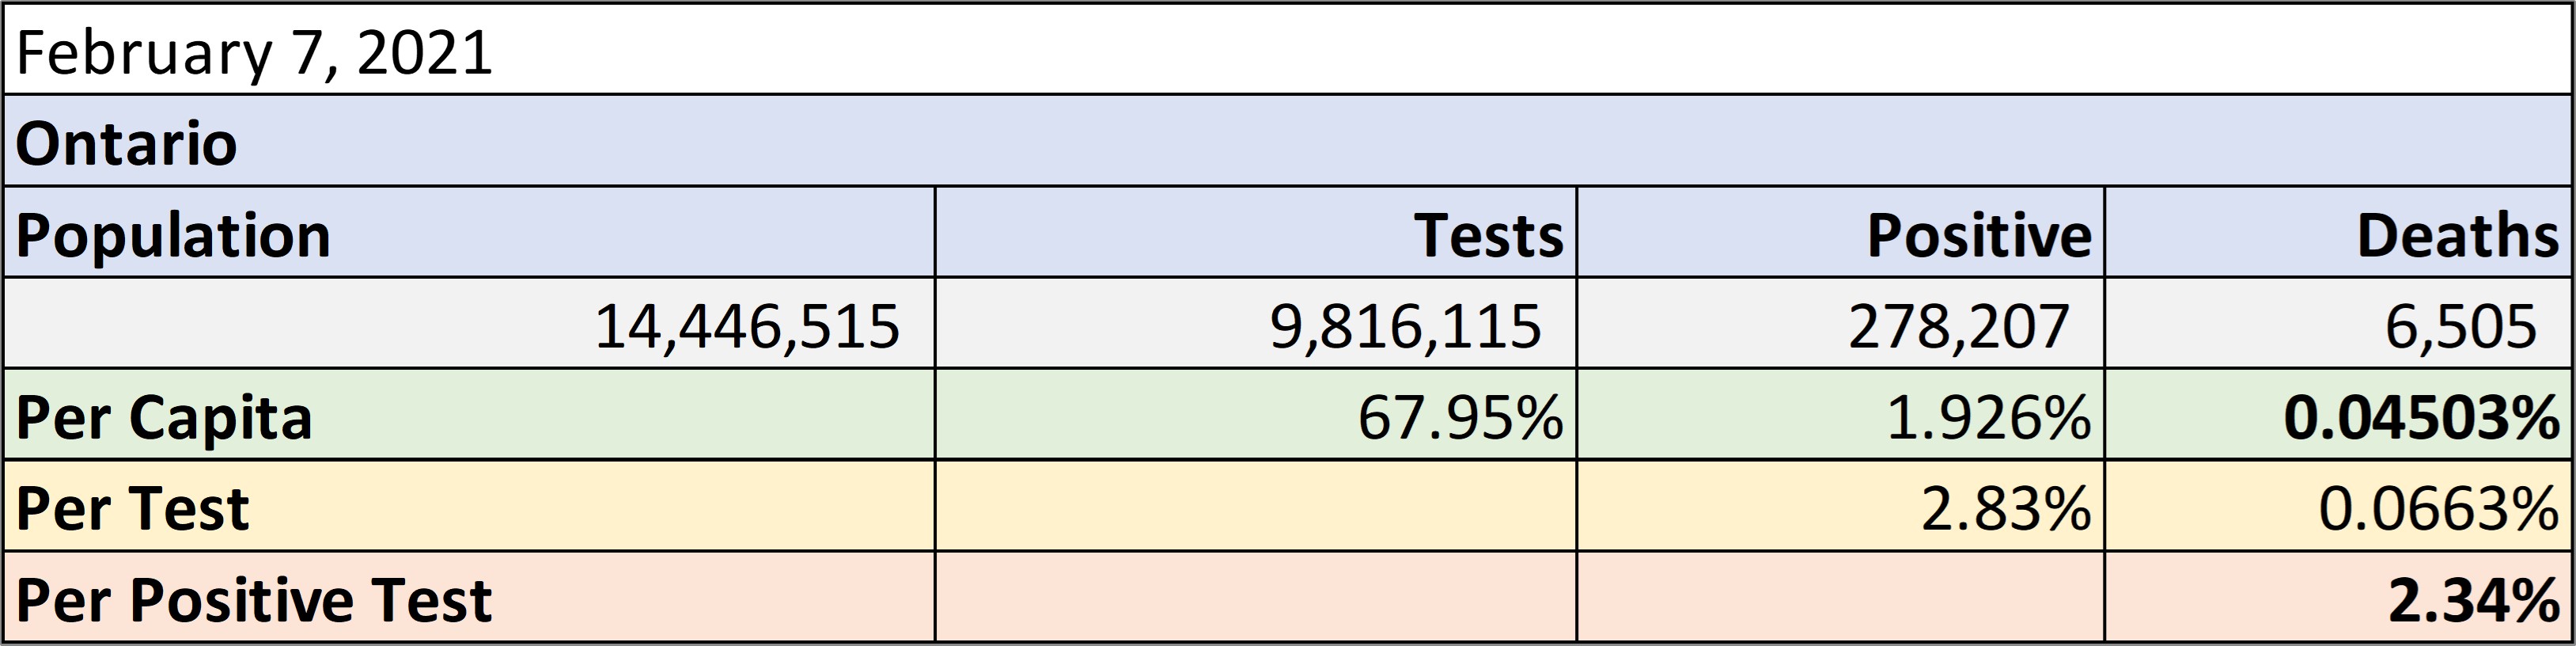Click the empty Per Test tests cell
The width and height of the screenshot is (2576, 646).
(1256, 506)
